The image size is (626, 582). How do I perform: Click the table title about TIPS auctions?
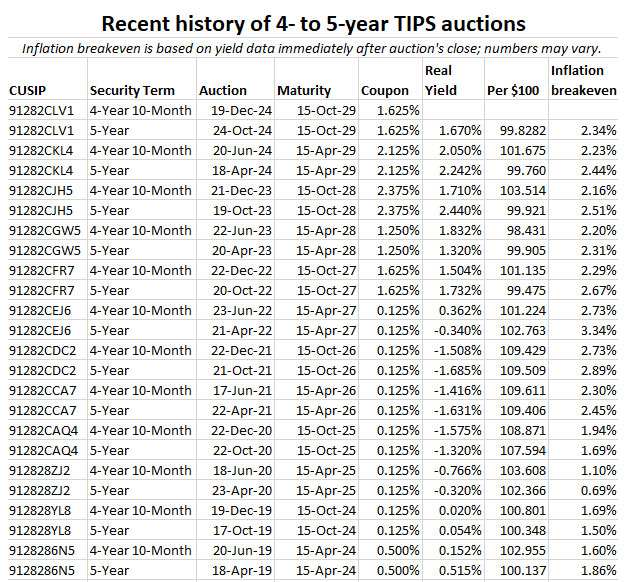(x=313, y=23)
